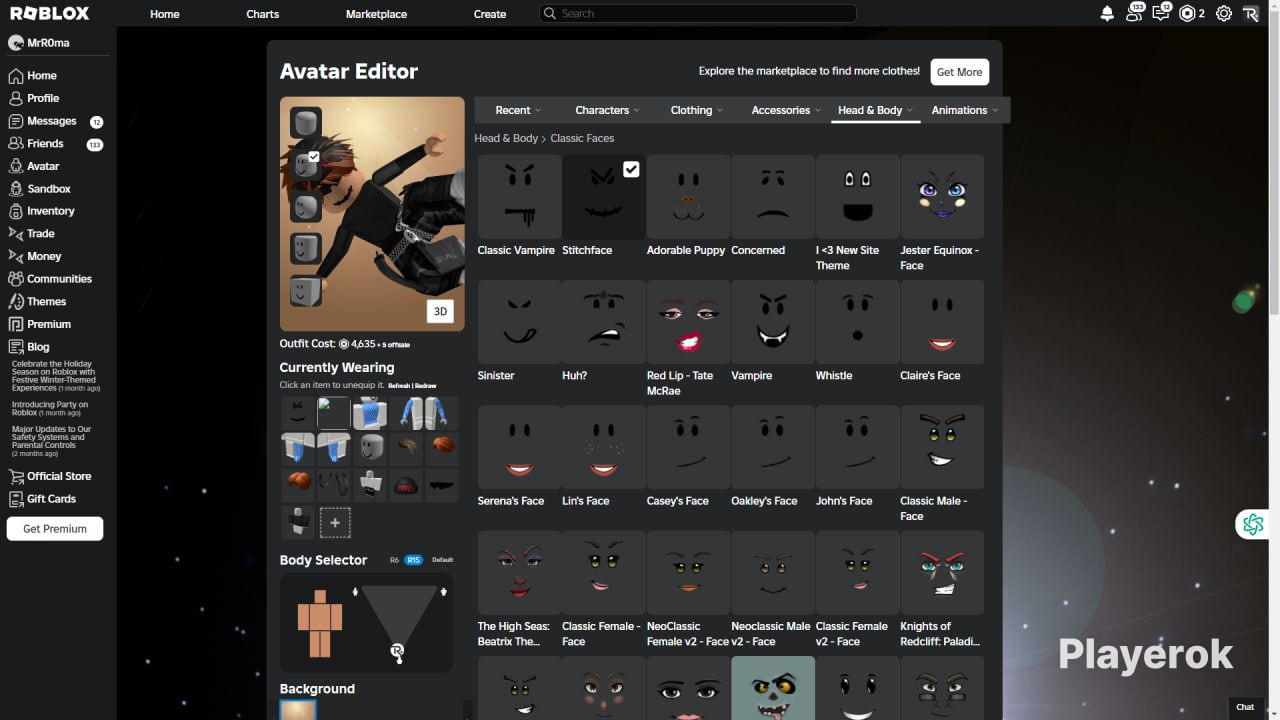The width and height of the screenshot is (1280, 720).
Task: Select the R15 body type
Action: [413, 560]
